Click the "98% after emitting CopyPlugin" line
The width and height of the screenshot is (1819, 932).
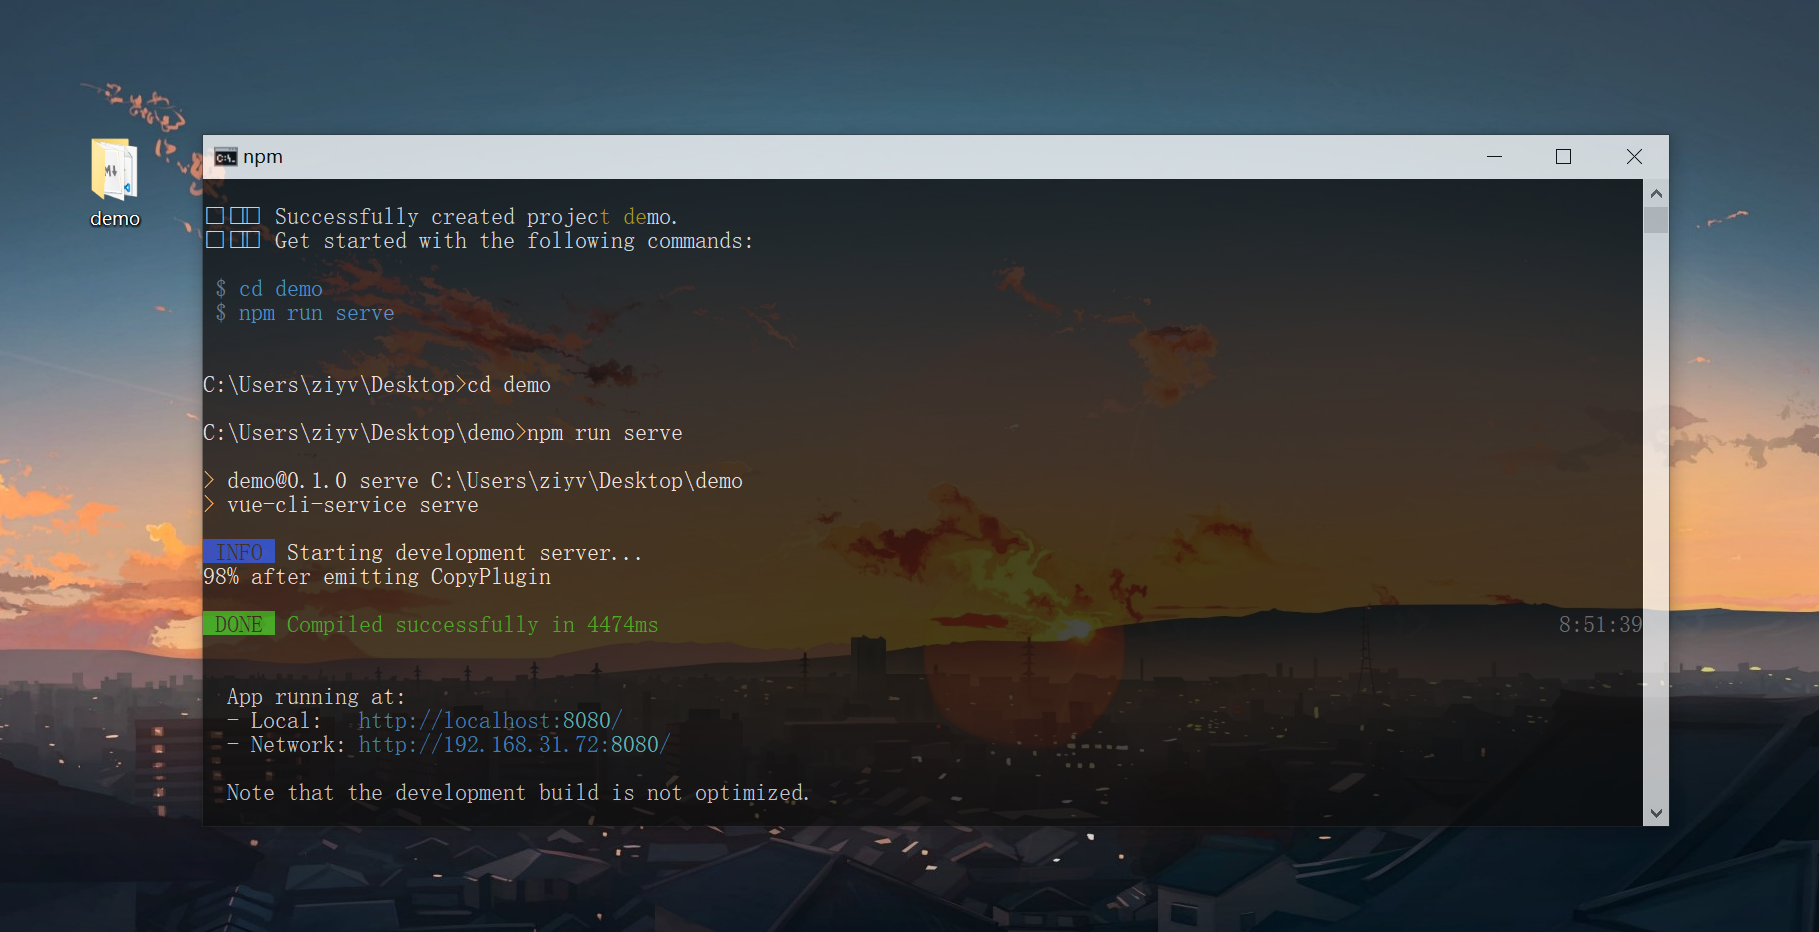click(377, 577)
